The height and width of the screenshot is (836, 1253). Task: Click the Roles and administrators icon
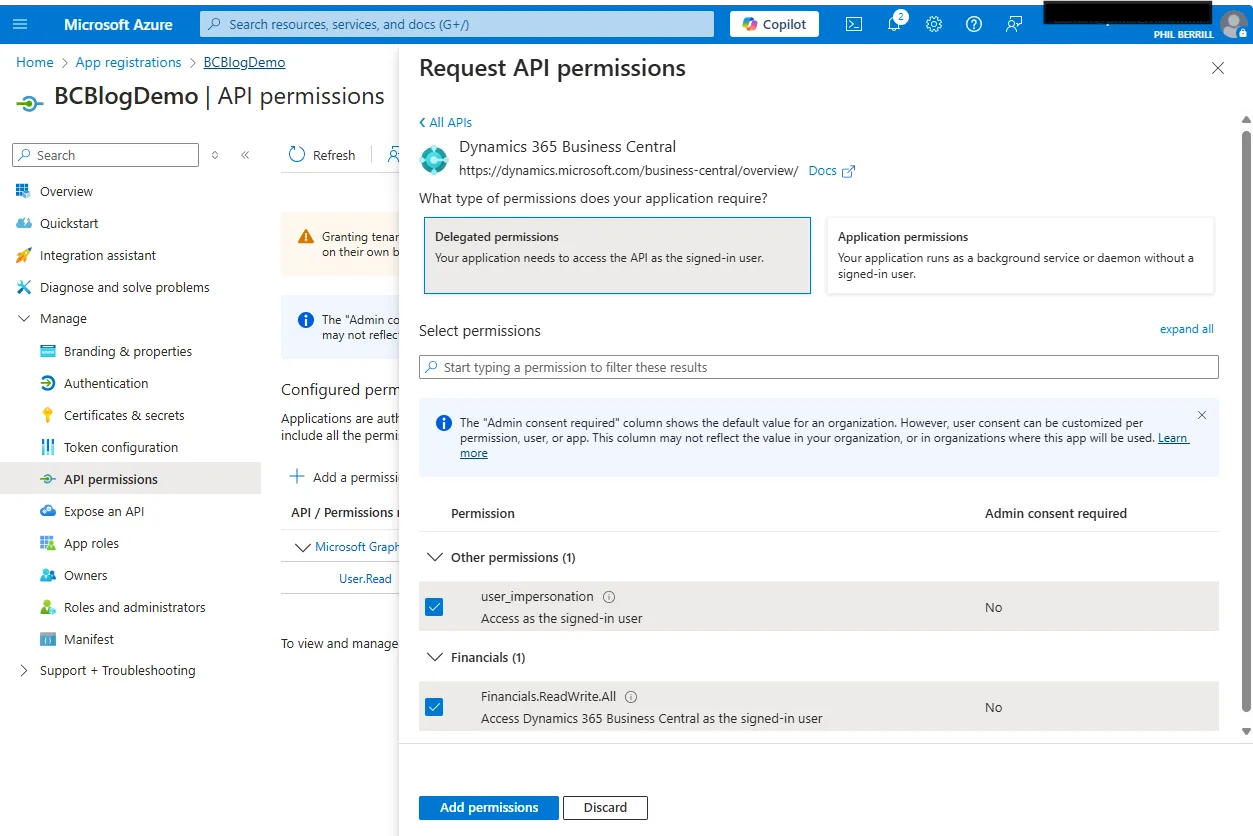(x=47, y=607)
